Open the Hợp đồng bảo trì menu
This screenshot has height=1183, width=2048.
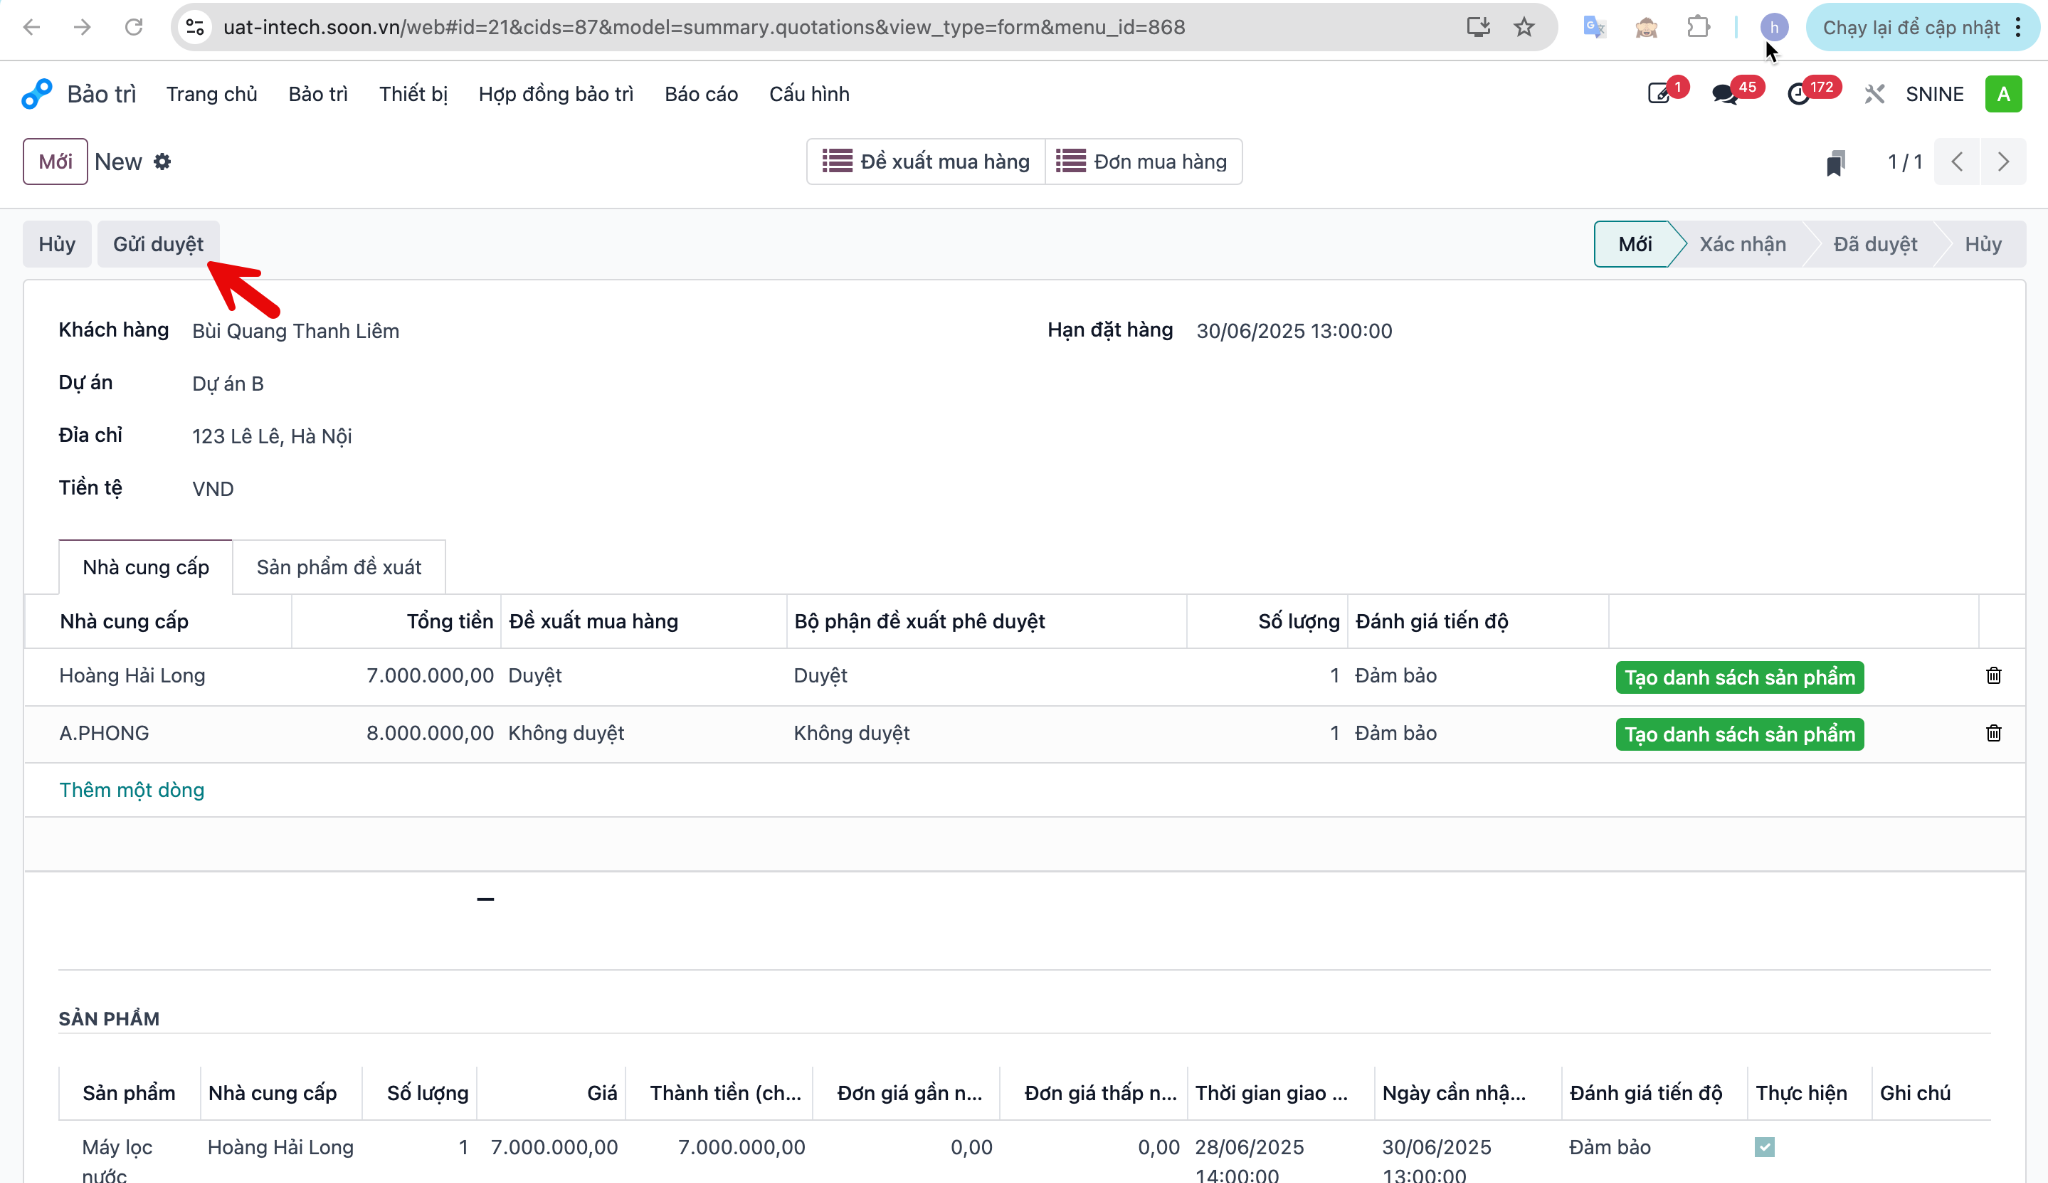point(556,94)
